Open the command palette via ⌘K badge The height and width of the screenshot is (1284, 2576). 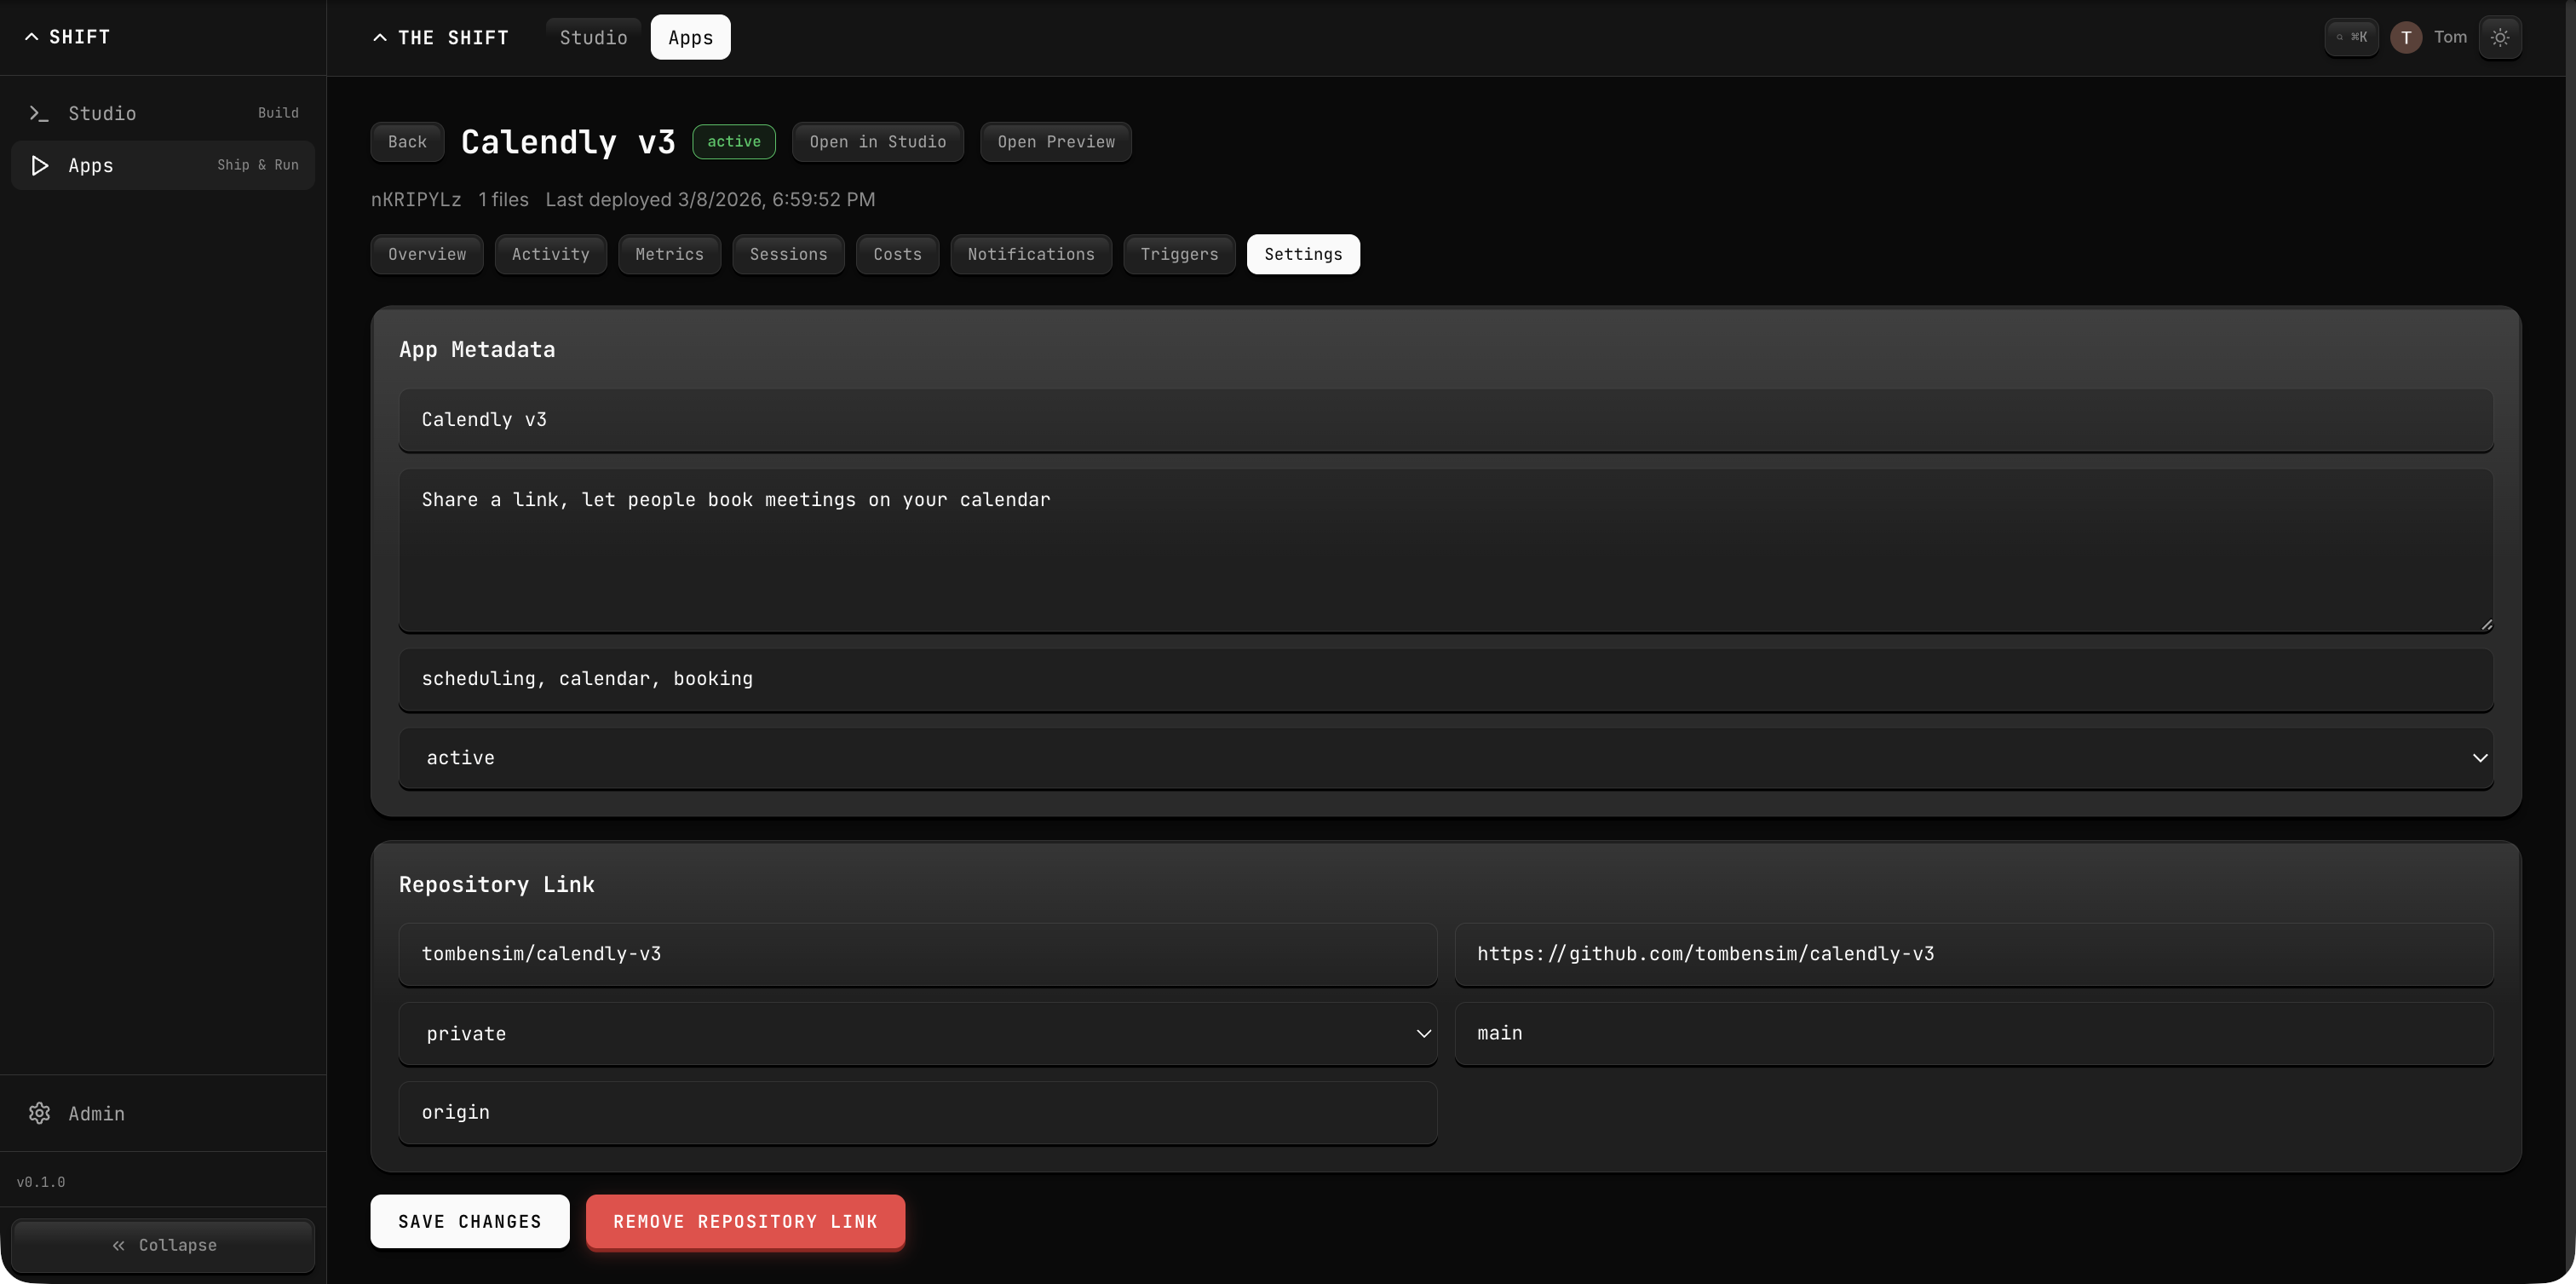2351,37
